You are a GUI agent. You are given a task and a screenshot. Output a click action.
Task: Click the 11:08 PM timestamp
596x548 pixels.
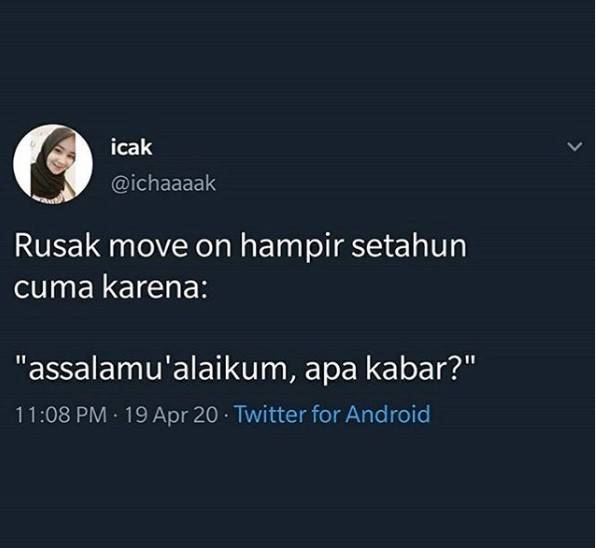click(61, 414)
